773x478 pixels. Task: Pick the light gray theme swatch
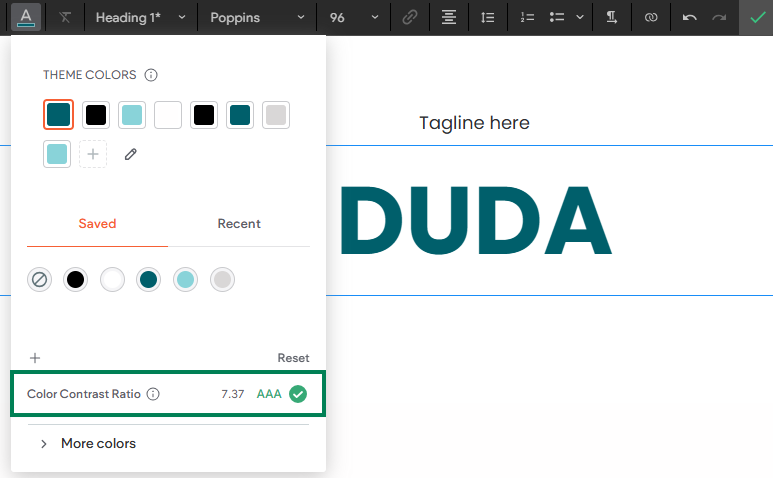276,115
